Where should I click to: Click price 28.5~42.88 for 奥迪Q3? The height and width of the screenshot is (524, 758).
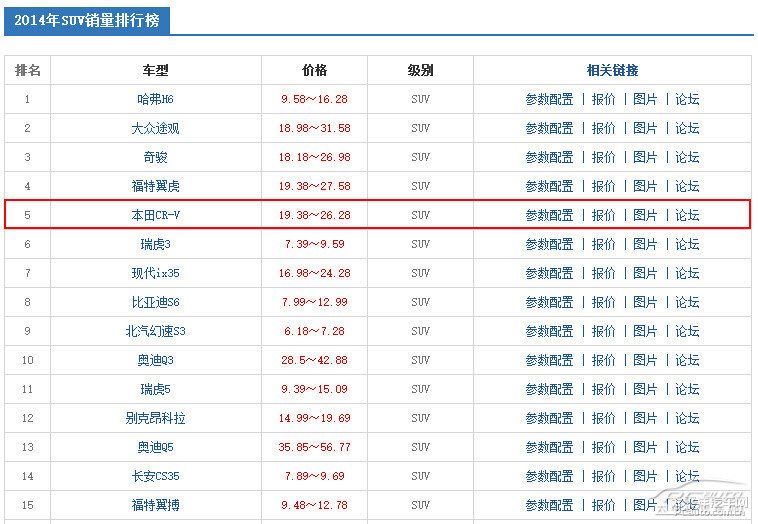point(314,360)
